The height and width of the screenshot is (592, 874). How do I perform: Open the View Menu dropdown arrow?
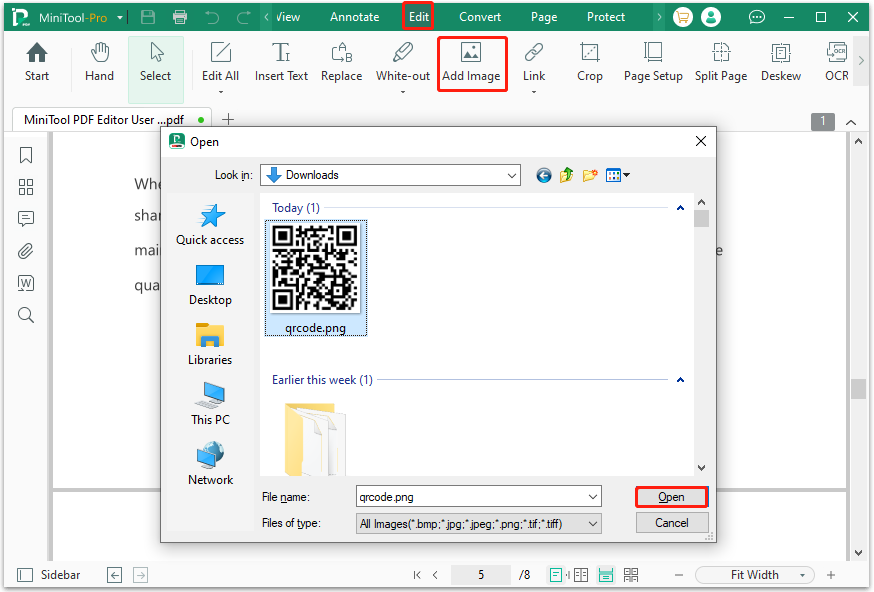(x=627, y=175)
